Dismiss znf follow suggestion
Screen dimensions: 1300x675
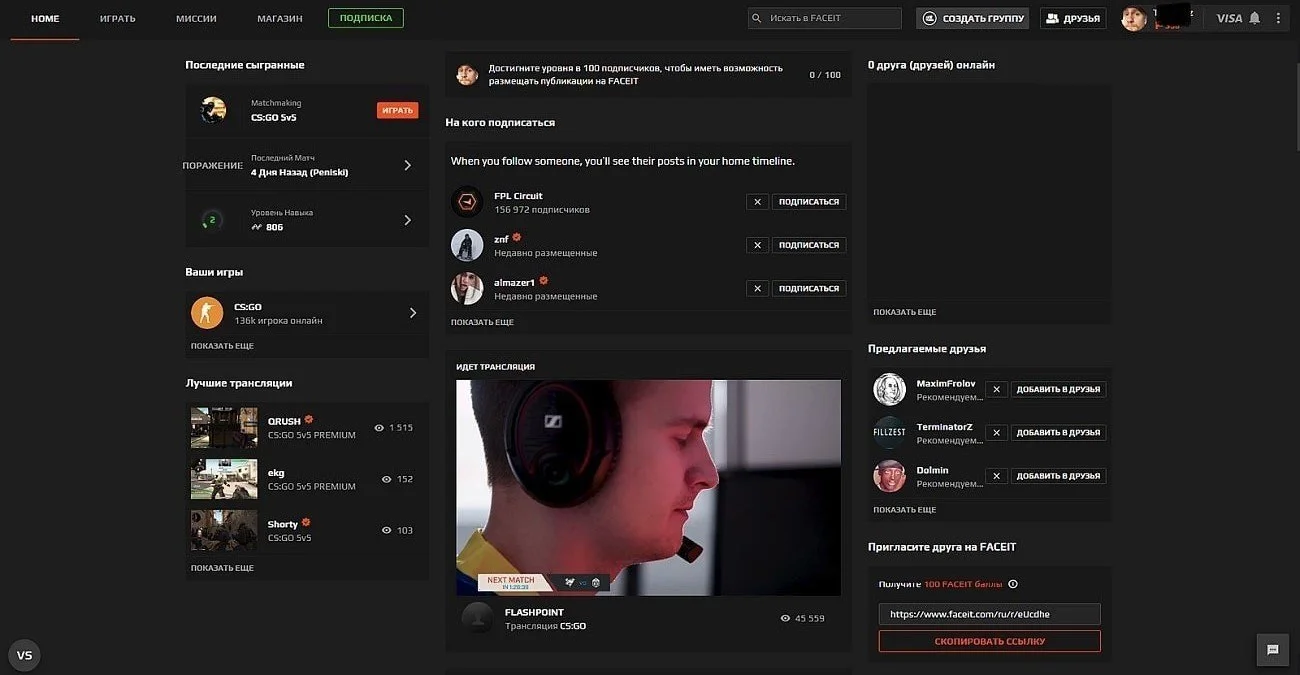click(x=758, y=245)
